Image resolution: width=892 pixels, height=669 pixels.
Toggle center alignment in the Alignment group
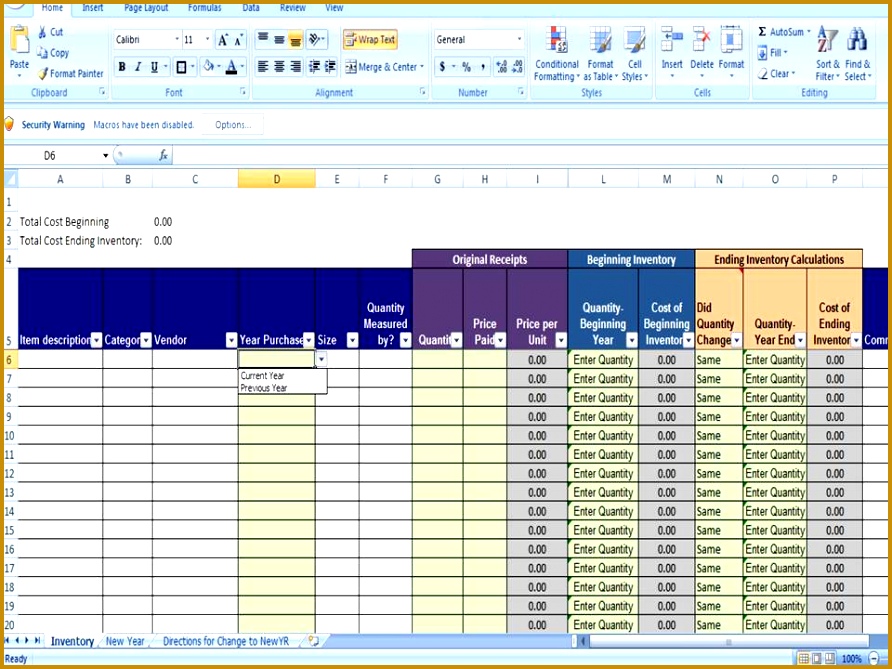[x=277, y=66]
